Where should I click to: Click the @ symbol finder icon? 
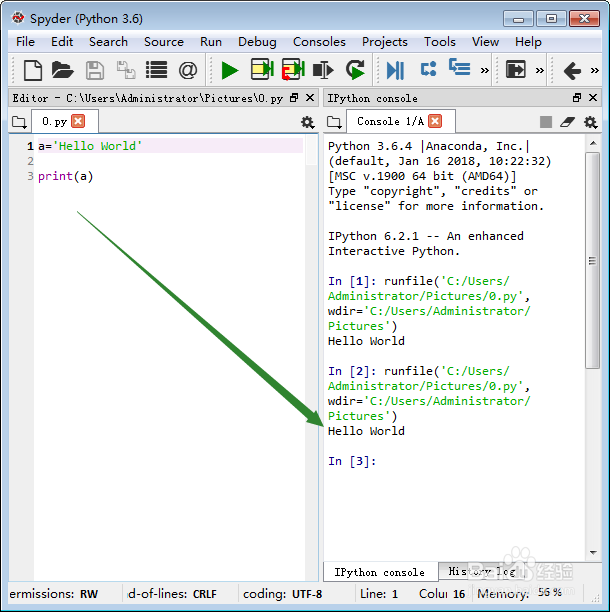click(188, 71)
